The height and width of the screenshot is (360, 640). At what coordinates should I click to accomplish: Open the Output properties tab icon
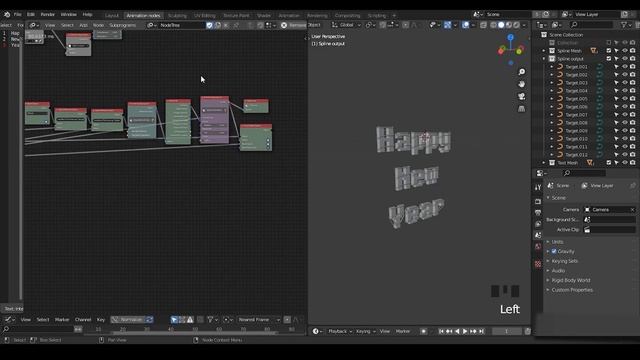(x=538, y=213)
